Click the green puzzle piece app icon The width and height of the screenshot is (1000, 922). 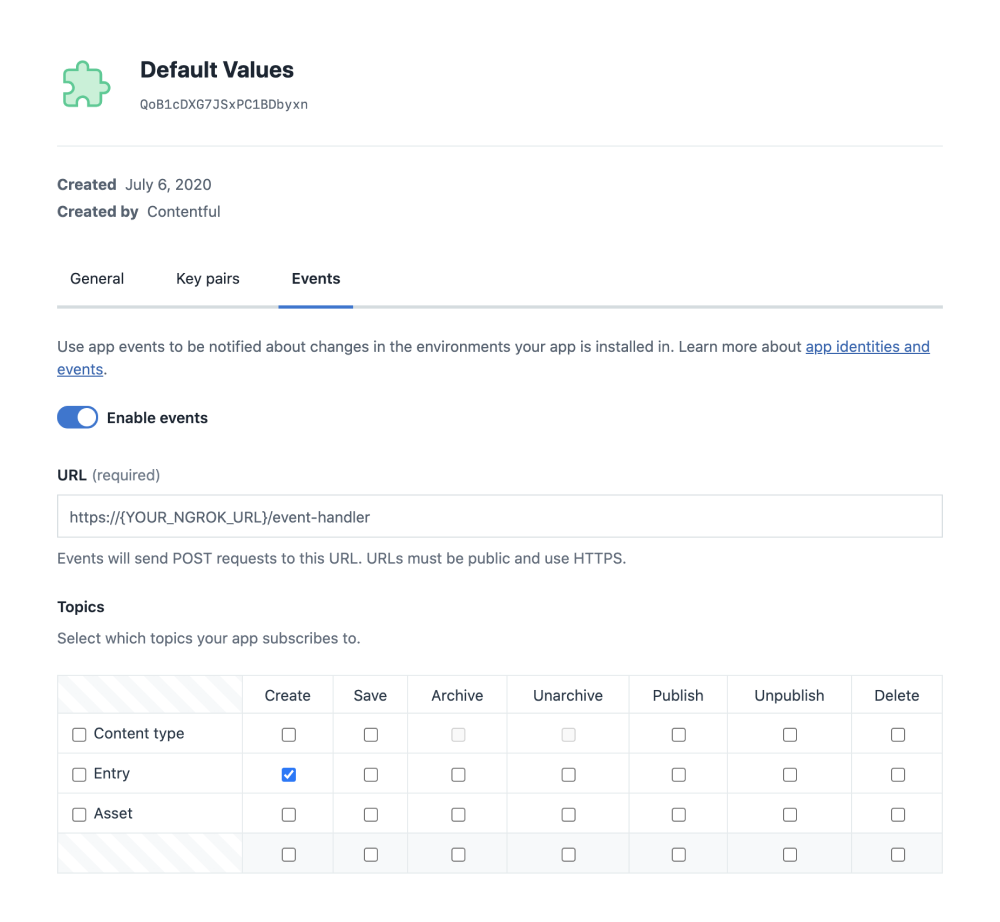pos(85,83)
